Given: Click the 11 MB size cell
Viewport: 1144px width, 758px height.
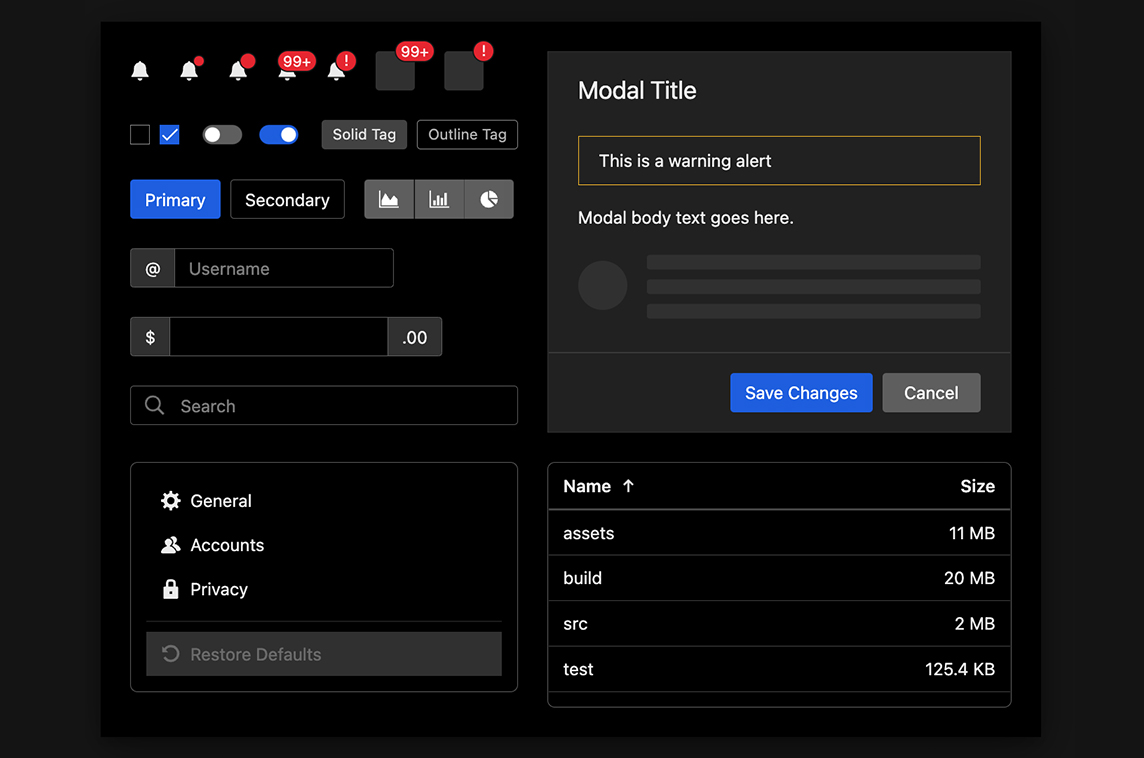Looking at the screenshot, I should point(972,533).
